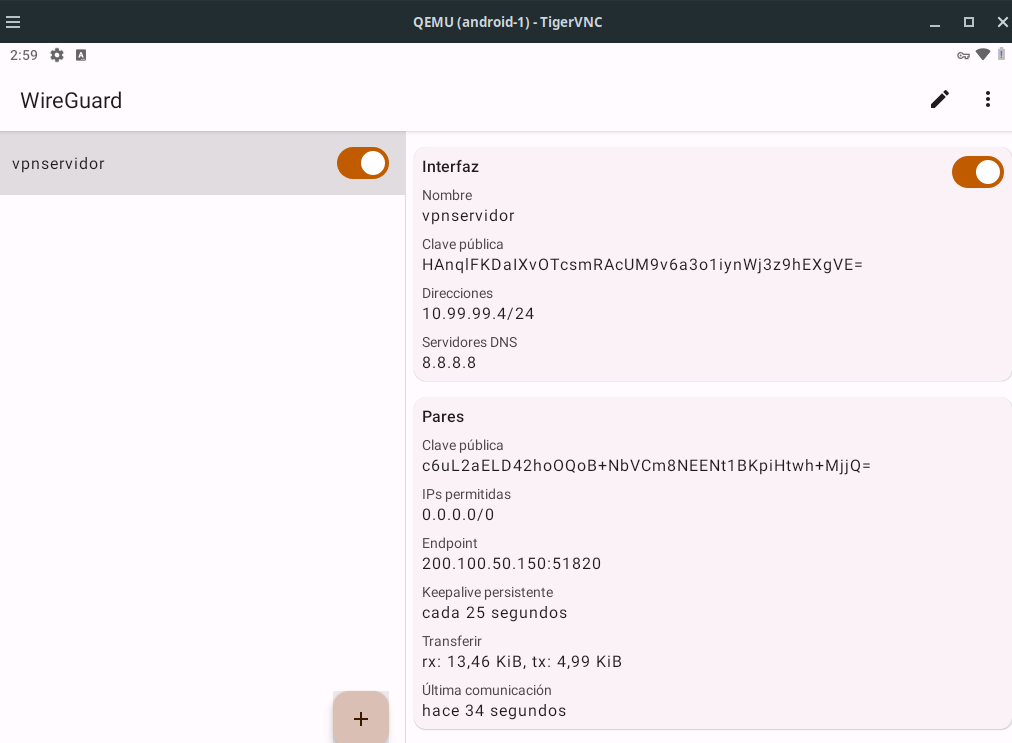Tap the keyboard indicator icon in status bar
Image resolution: width=1012 pixels, height=743 pixels.
[x=81, y=56]
